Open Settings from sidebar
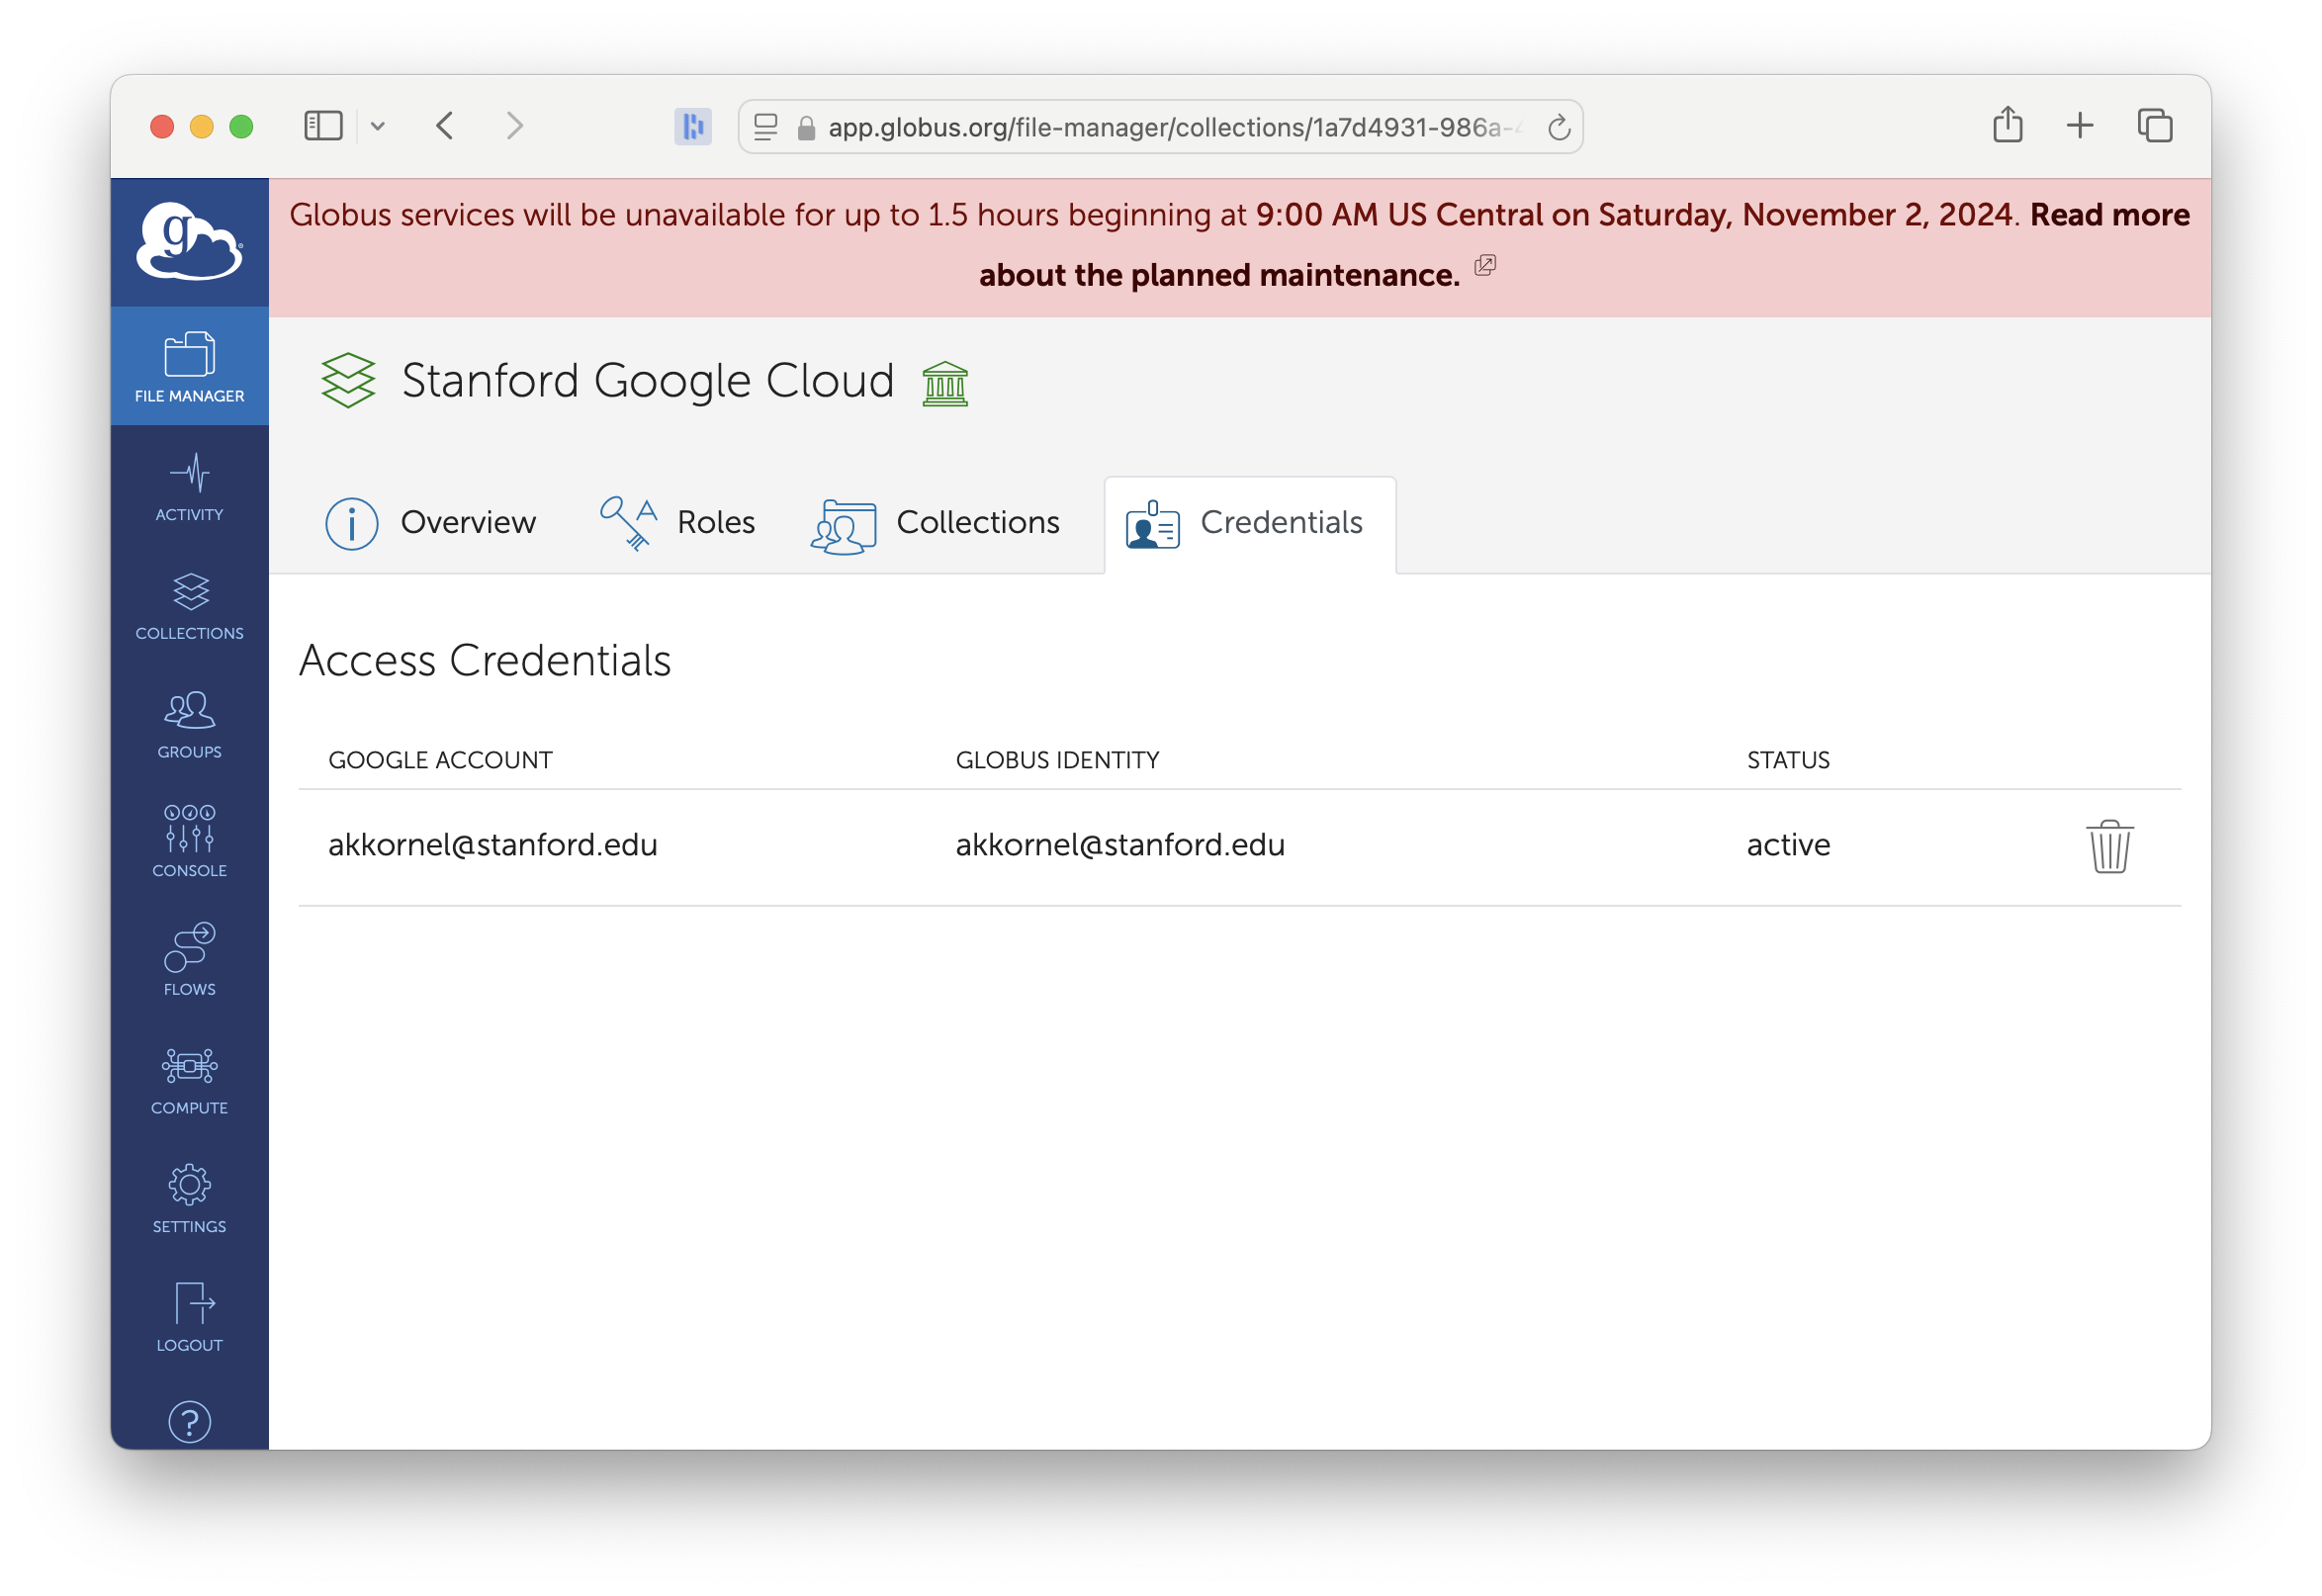2322x1596 pixels. (189, 1201)
